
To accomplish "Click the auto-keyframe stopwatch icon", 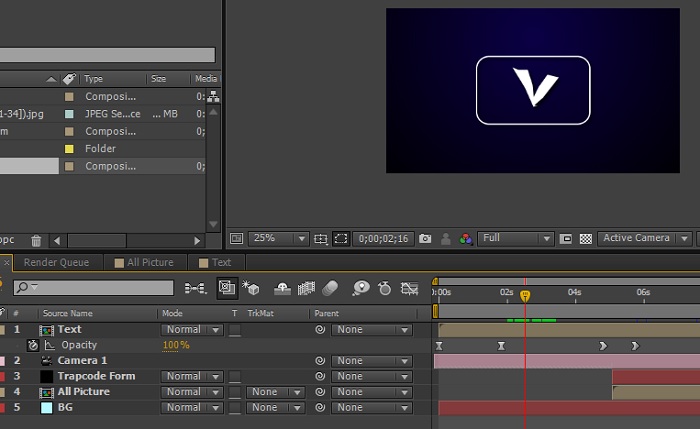I will (384, 288).
